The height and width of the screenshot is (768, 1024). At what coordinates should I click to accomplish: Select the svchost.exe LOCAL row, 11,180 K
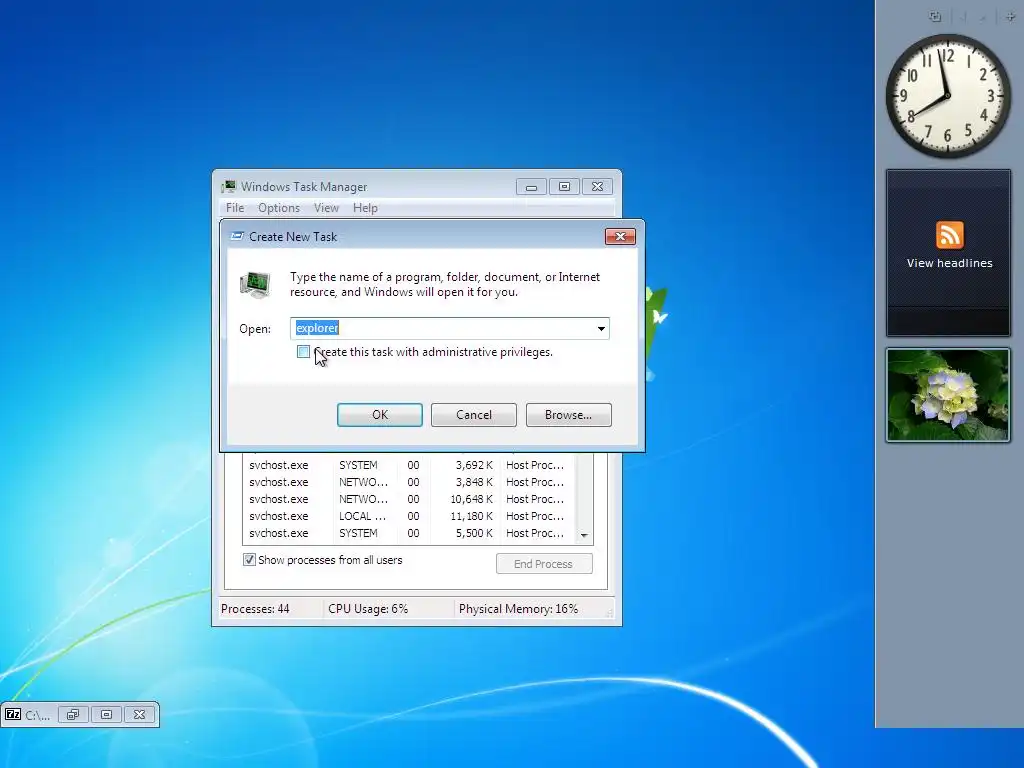[x=409, y=516]
